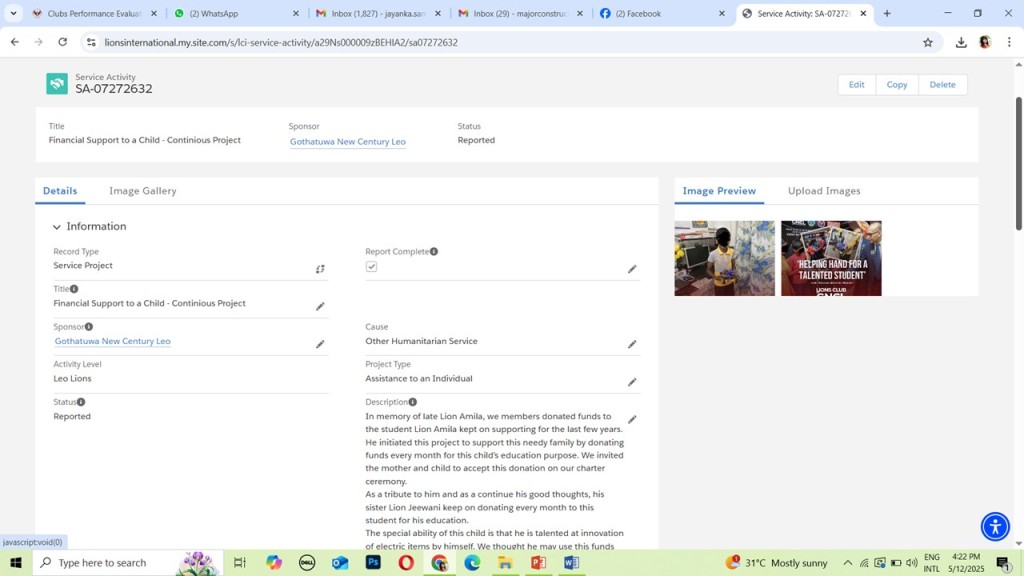Show info tooltip next to Status label

pyautogui.click(x=81, y=402)
